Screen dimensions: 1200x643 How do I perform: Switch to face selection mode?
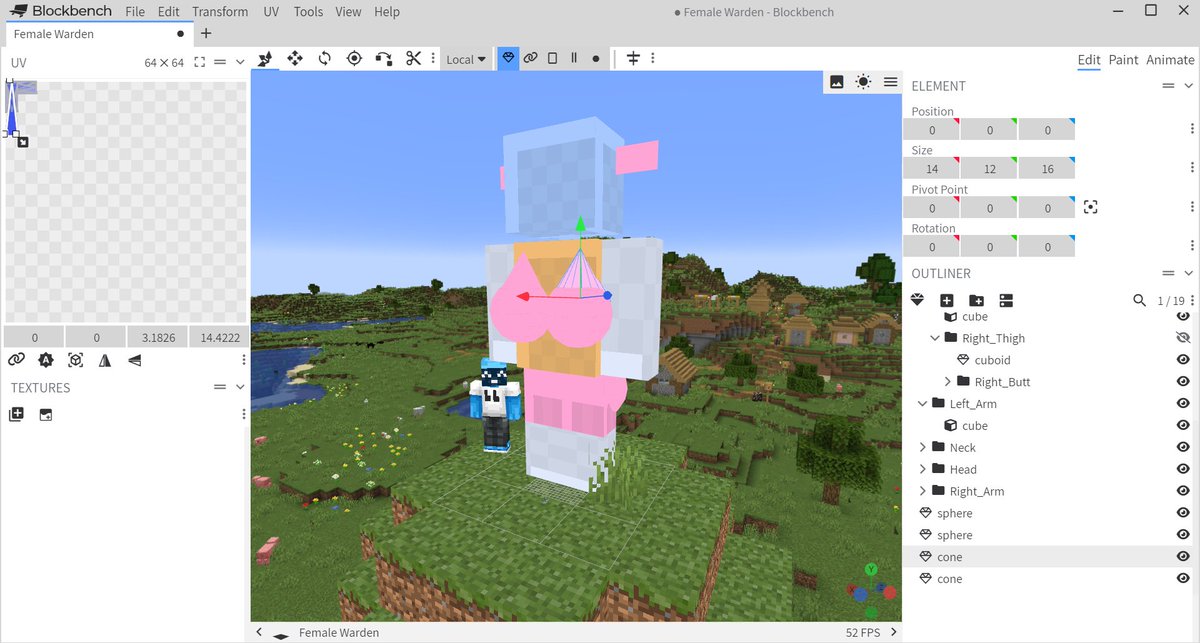click(x=553, y=59)
